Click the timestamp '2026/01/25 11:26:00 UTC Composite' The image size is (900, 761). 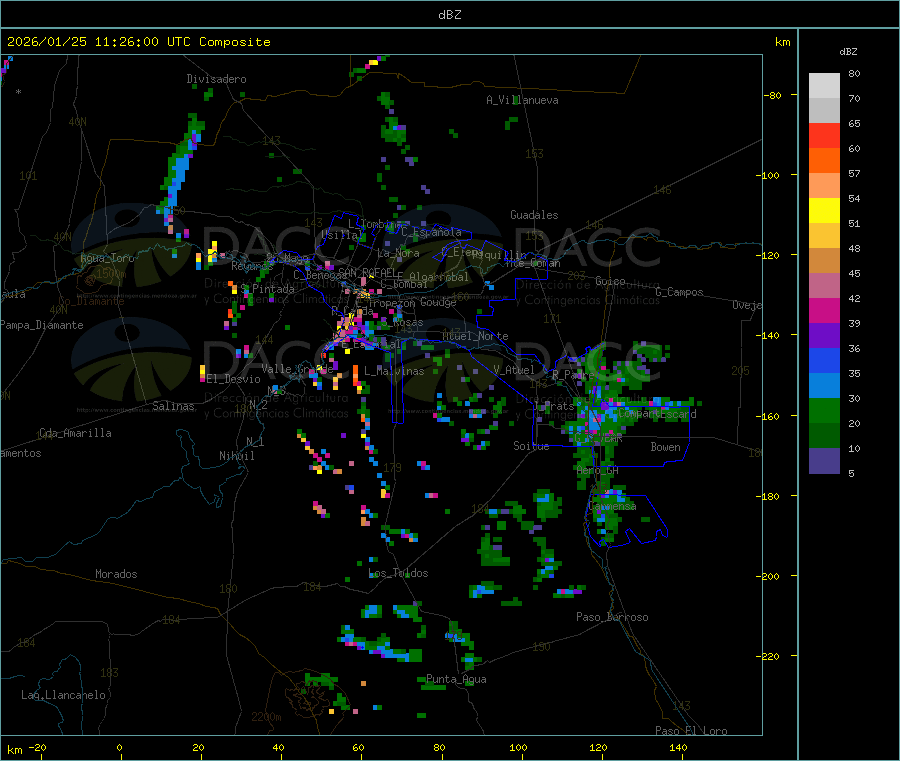tap(138, 42)
